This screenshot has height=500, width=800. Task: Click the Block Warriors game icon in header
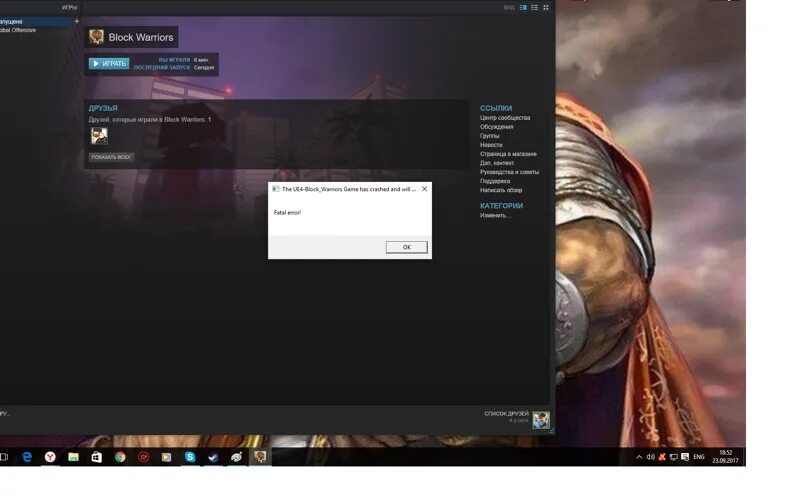click(x=96, y=37)
